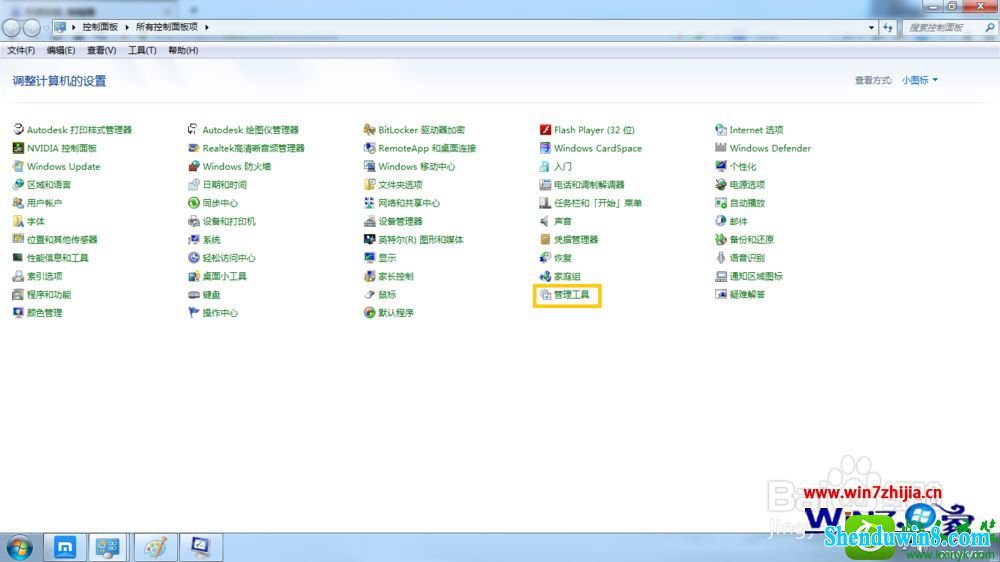Open the 编辑(E) menu
This screenshot has width=1000, height=562.
[61, 50]
